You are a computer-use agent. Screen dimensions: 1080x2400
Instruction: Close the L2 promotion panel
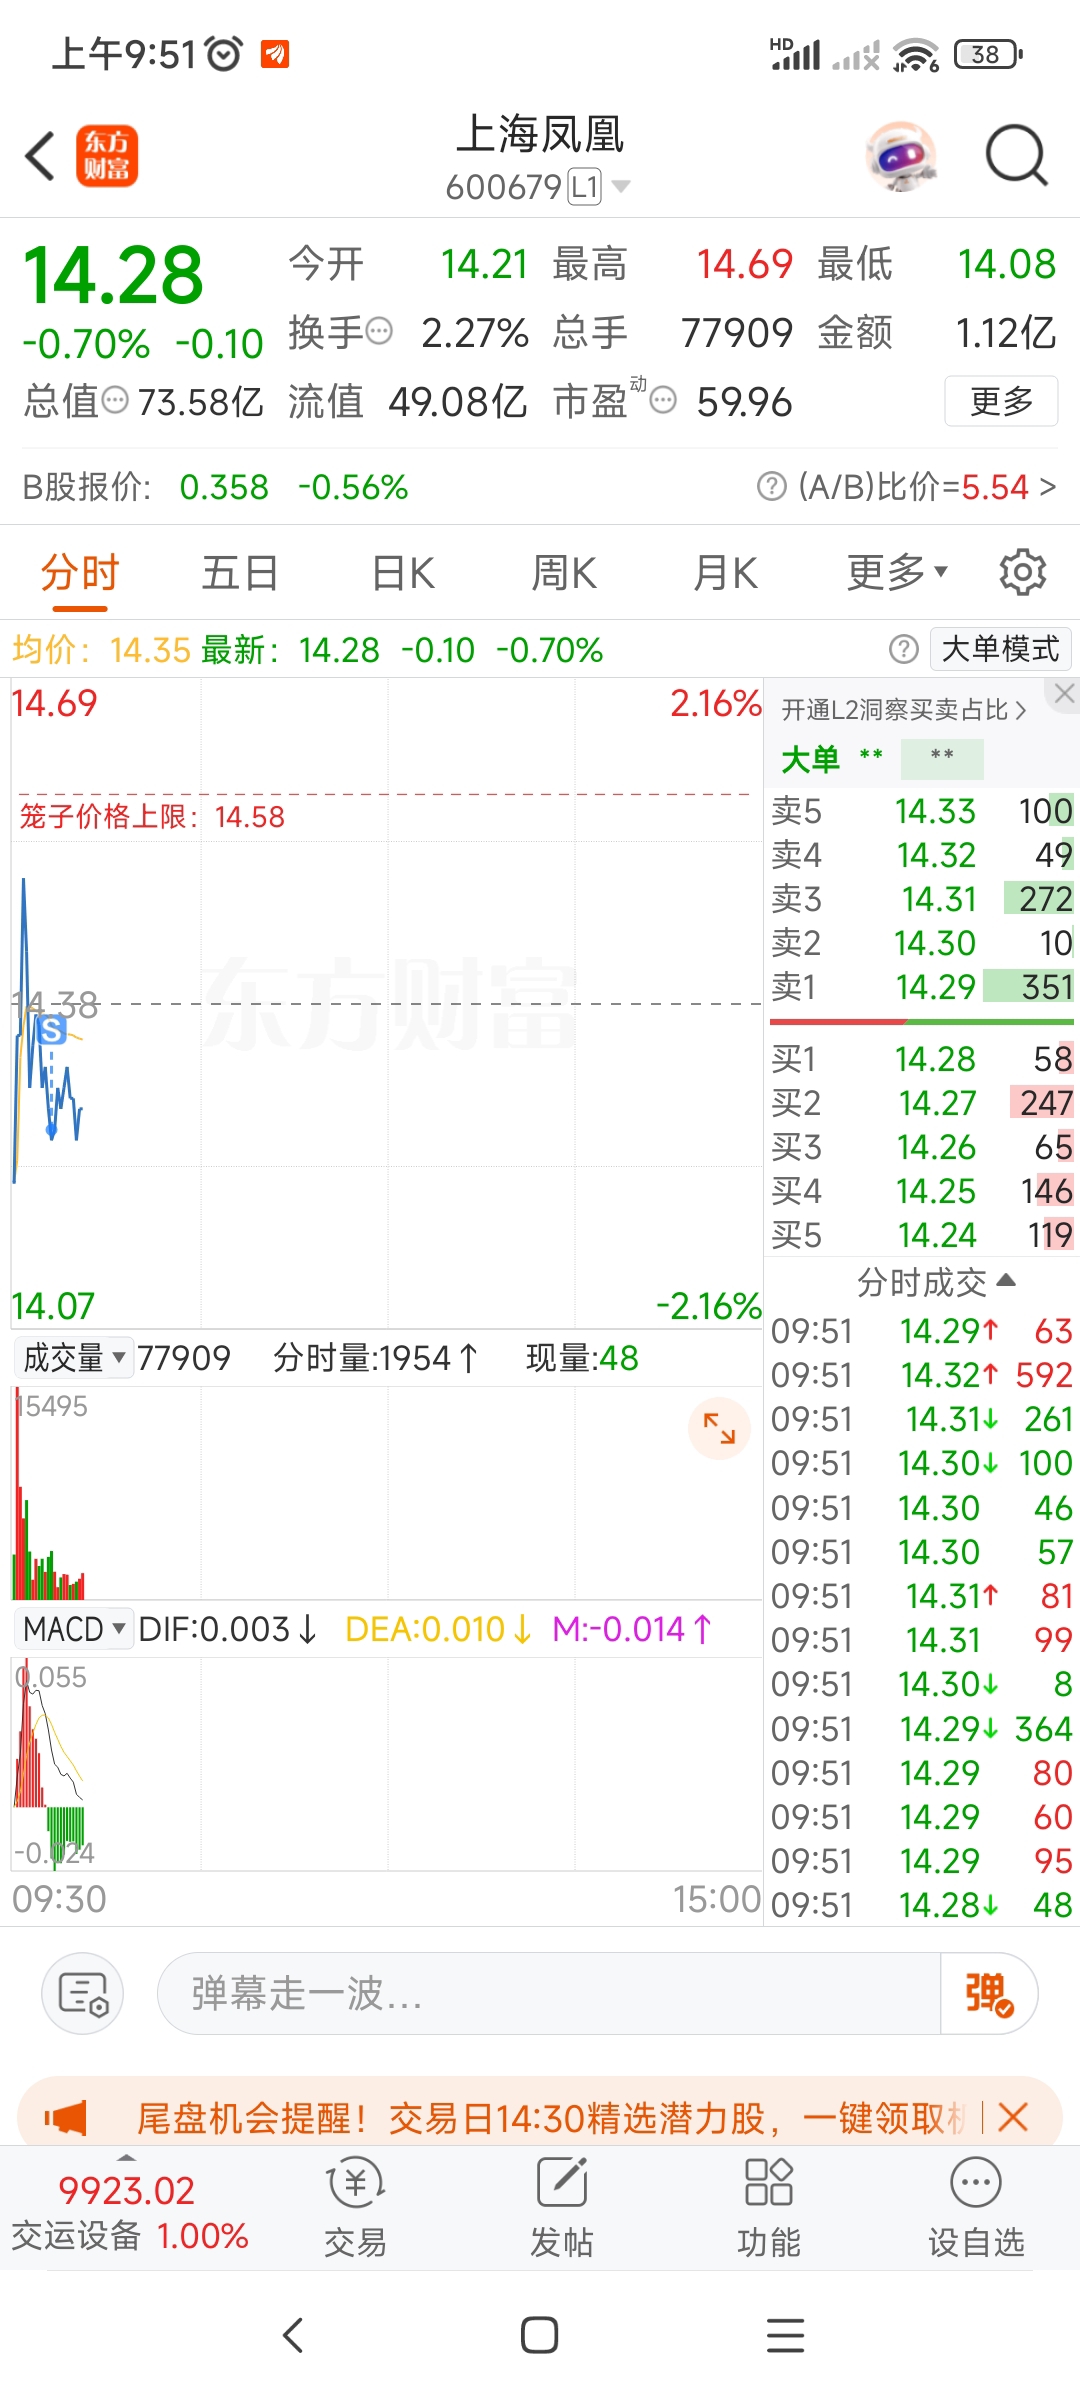pos(1064,693)
